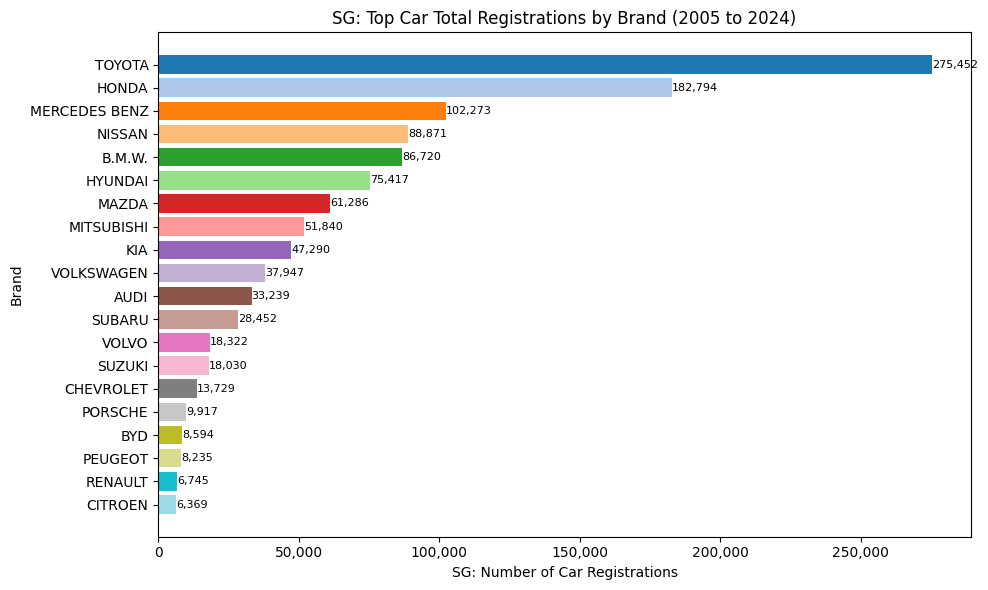Click the VOLKSWAGEN brand label

point(100,274)
